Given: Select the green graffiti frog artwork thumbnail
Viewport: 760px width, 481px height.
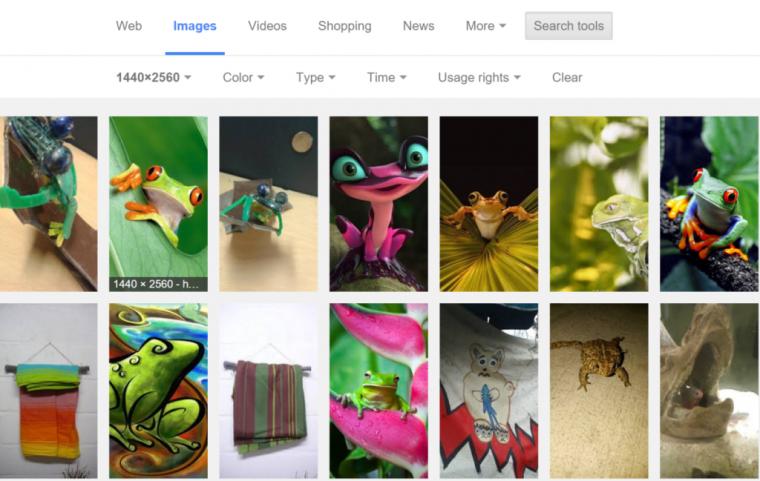Looking at the screenshot, I should point(158,391).
